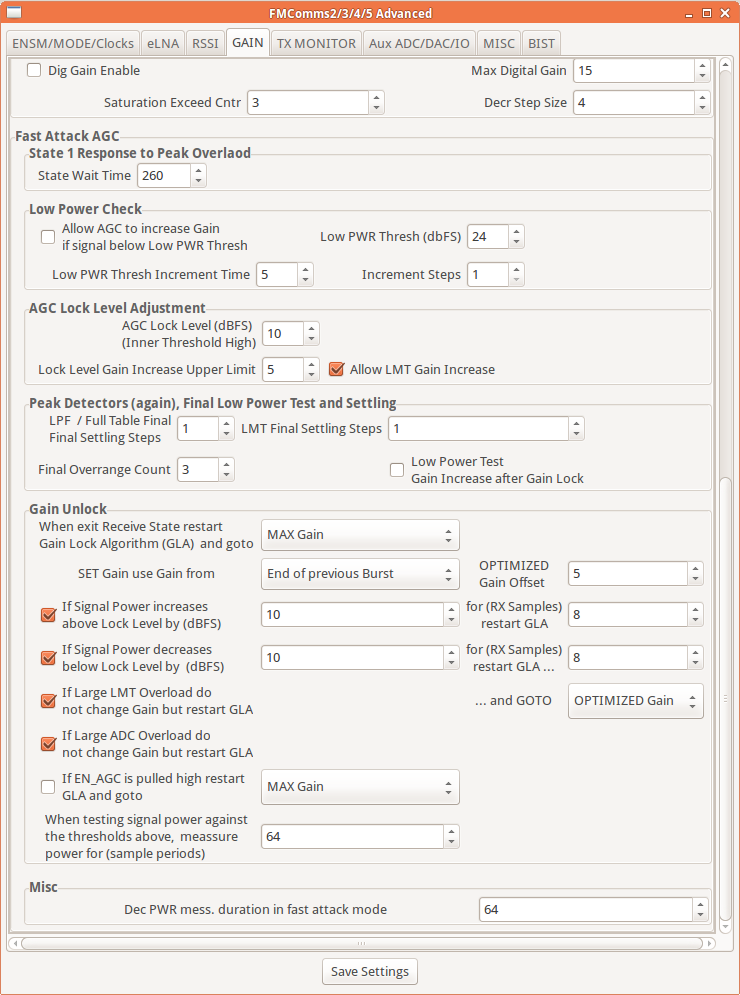The width and height of the screenshot is (740, 995).
Task: Open the MISC tab
Action: pos(499,43)
